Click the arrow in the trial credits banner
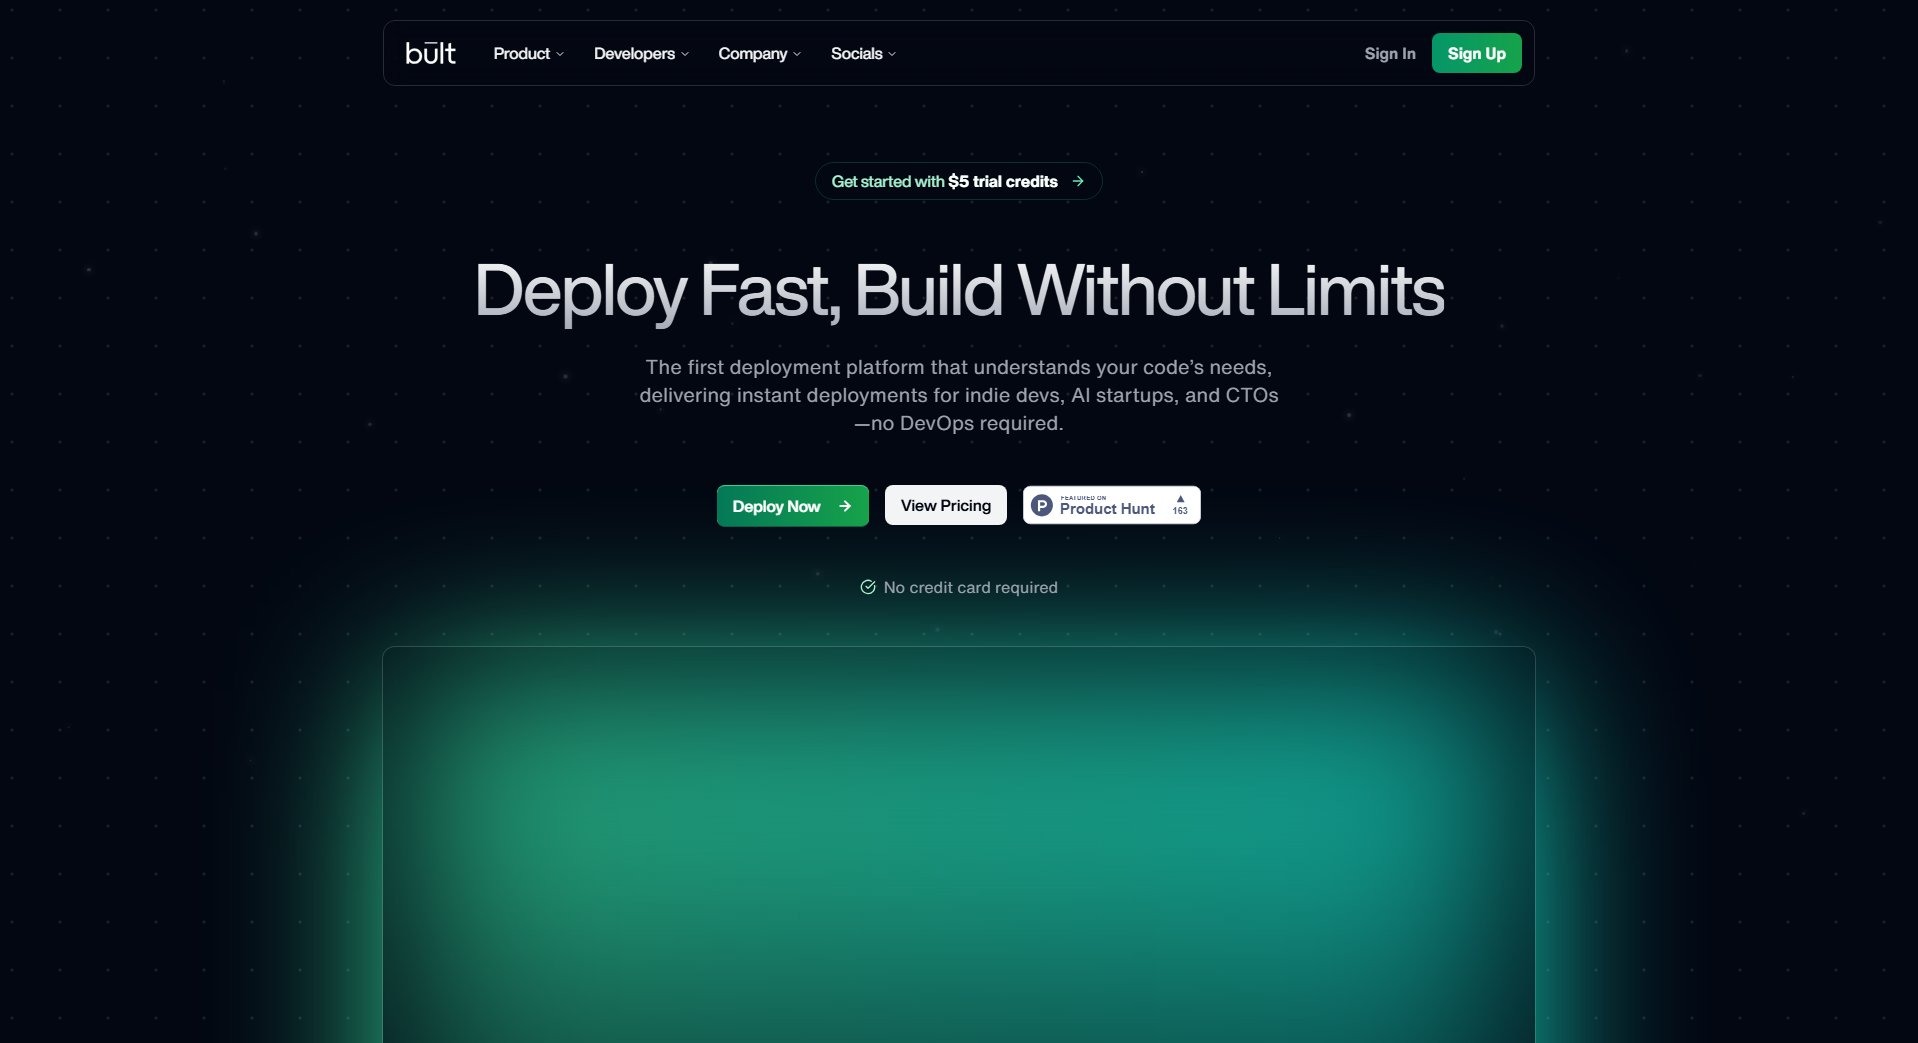The image size is (1918, 1043). pos(1078,181)
